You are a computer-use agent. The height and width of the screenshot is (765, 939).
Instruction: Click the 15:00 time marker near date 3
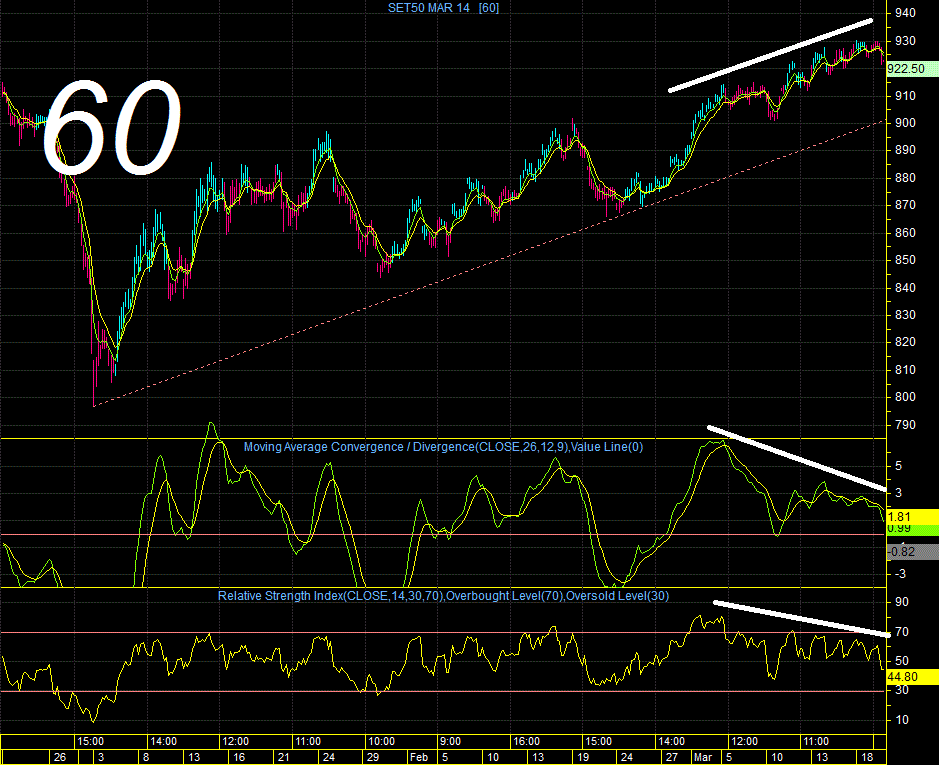(x=90, y=742)
